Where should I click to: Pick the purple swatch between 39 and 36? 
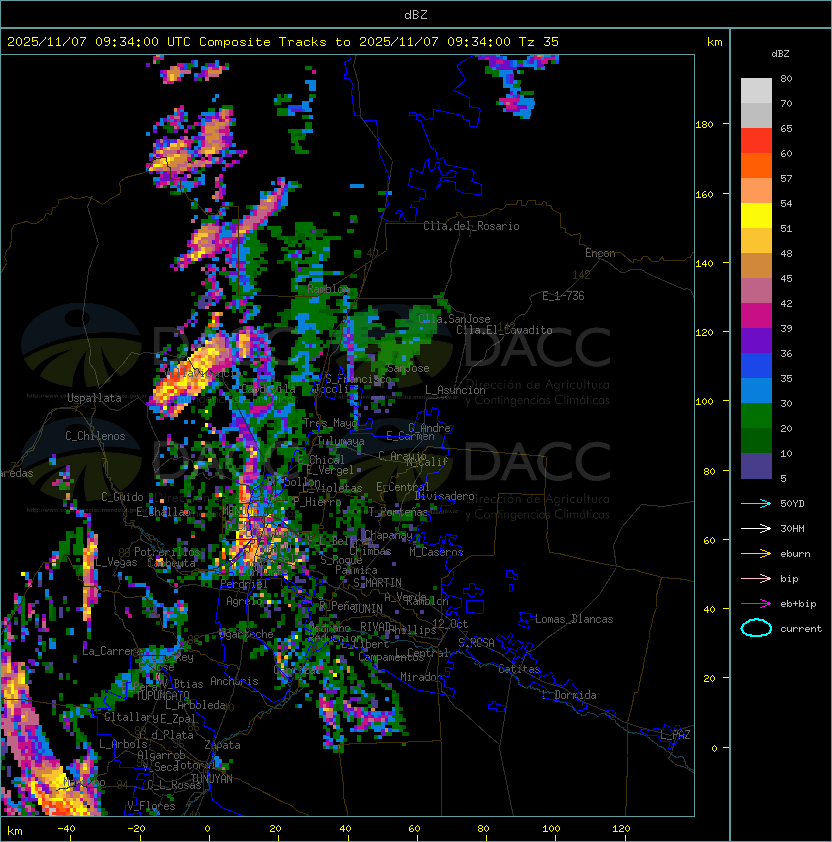pyautogui.click(x=756, y=340)
